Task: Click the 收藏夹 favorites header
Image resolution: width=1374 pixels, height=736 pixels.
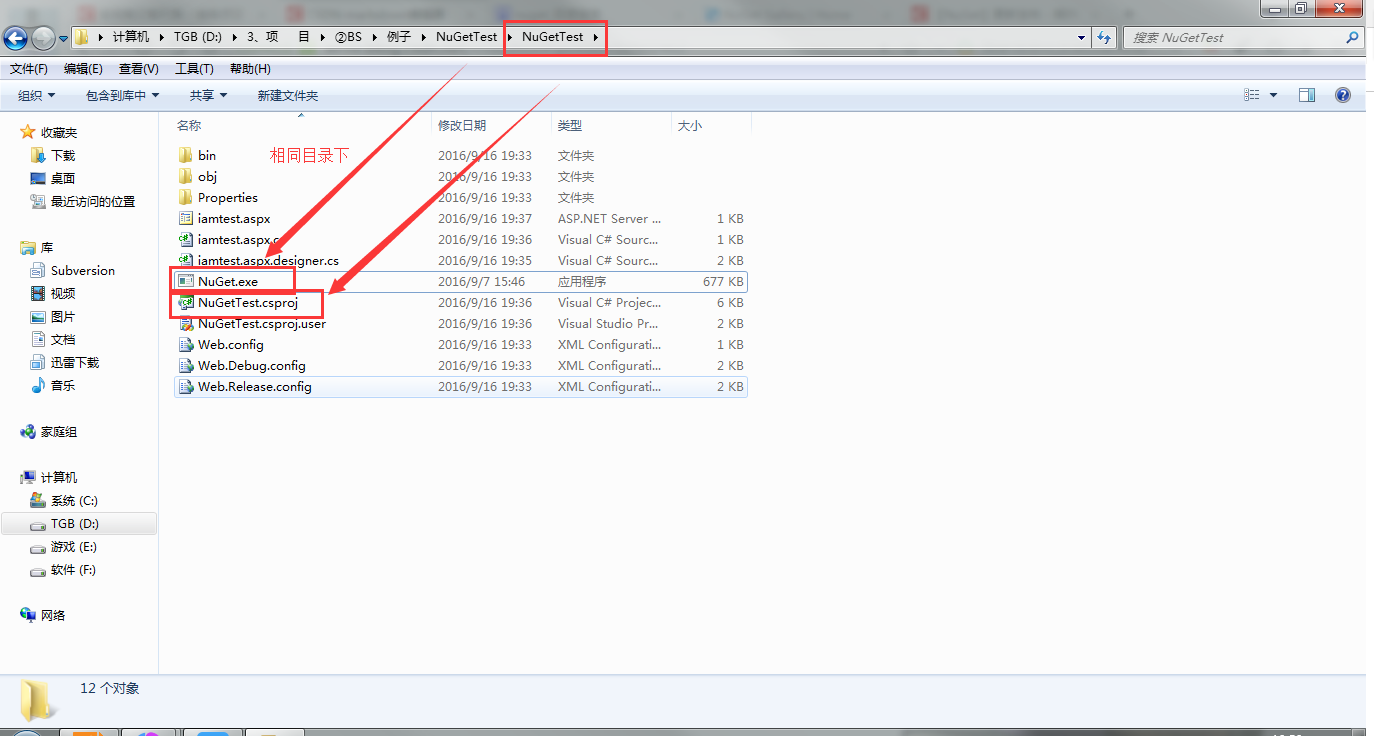Action: point(59,132)
